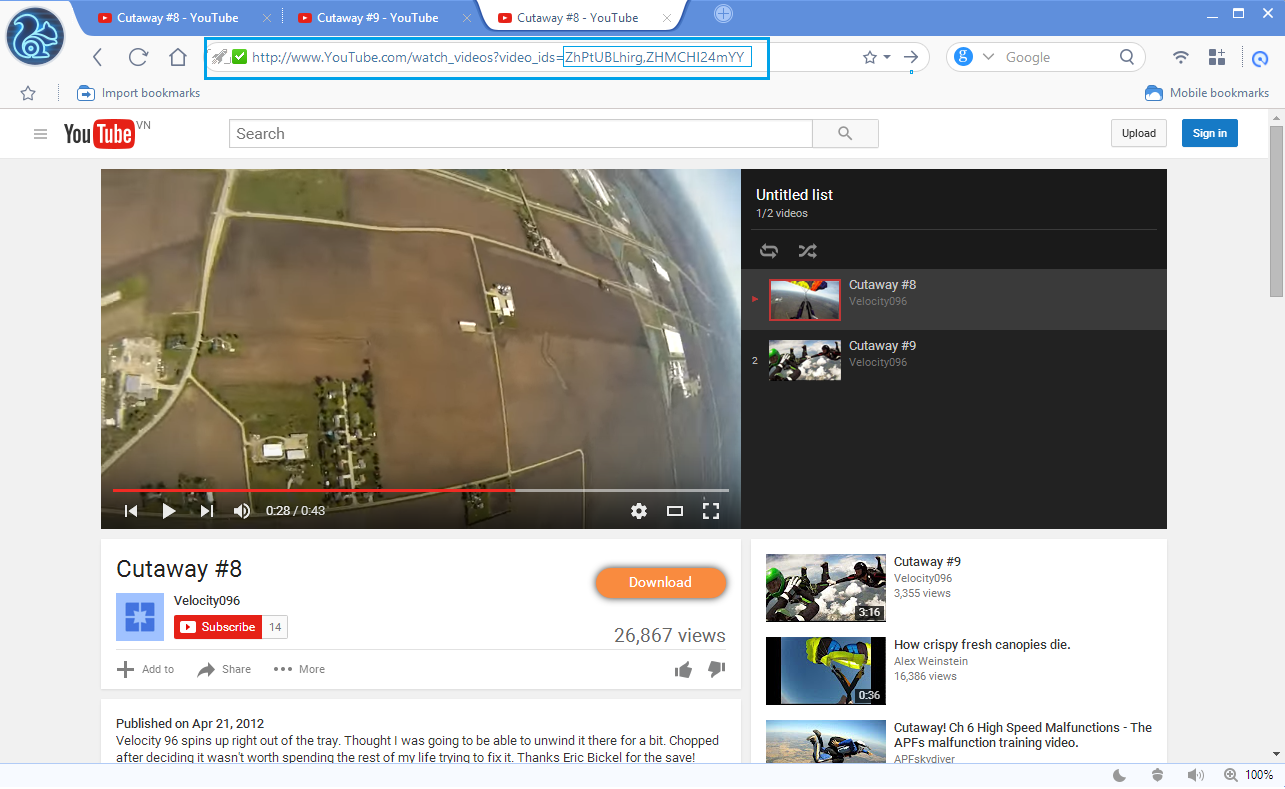Click the shield icon in the status bar
This screenshot has width=1285, height=789.
(x=1157, y=775)
